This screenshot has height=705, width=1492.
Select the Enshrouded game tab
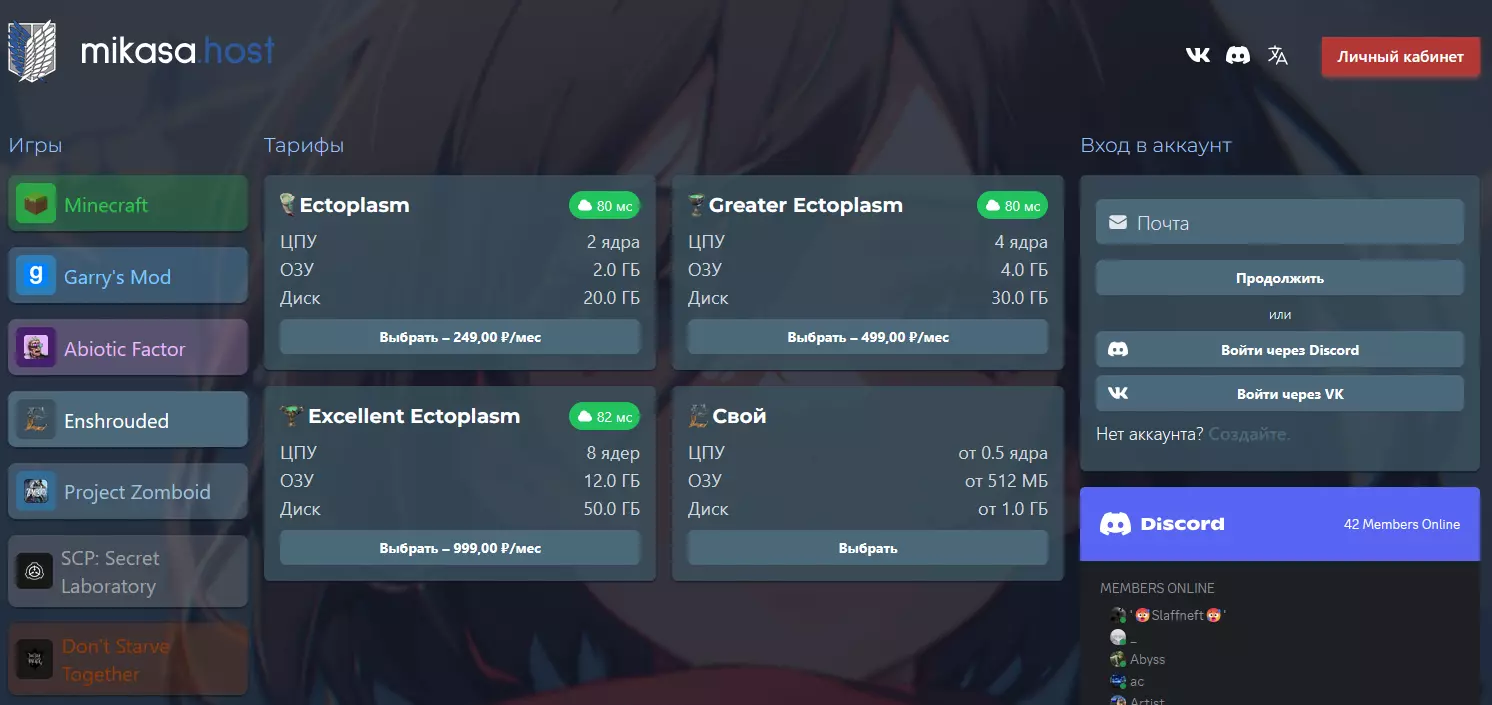click(x=128, y=420)
